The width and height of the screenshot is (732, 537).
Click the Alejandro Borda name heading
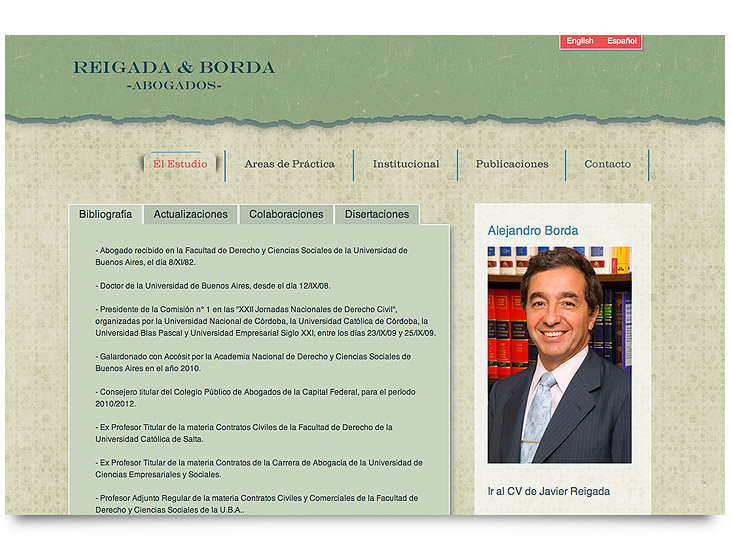tap(533, 230)
